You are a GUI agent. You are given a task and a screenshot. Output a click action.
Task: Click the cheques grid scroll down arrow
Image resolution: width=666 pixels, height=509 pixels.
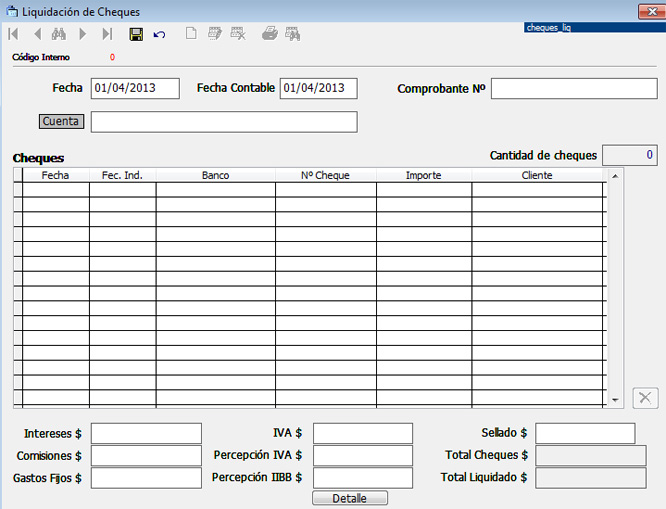tap(615, 400)
